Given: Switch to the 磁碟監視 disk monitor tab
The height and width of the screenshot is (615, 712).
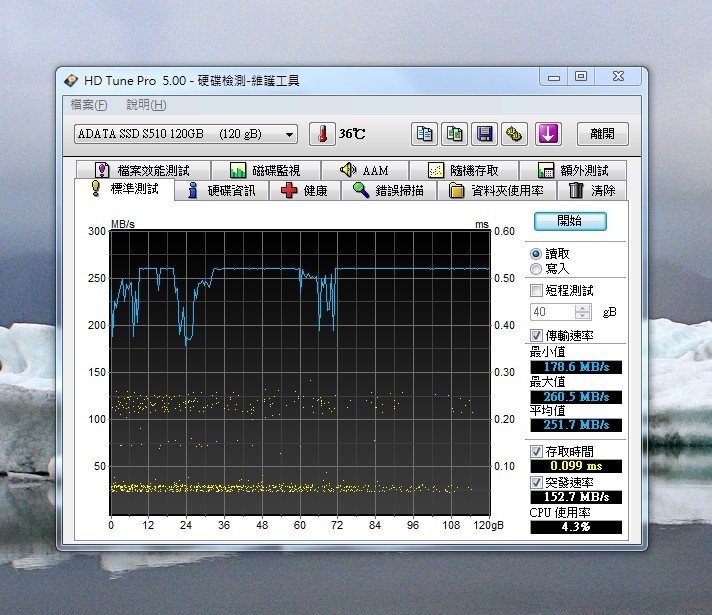Looking at the screenshot, I should 265,171.
